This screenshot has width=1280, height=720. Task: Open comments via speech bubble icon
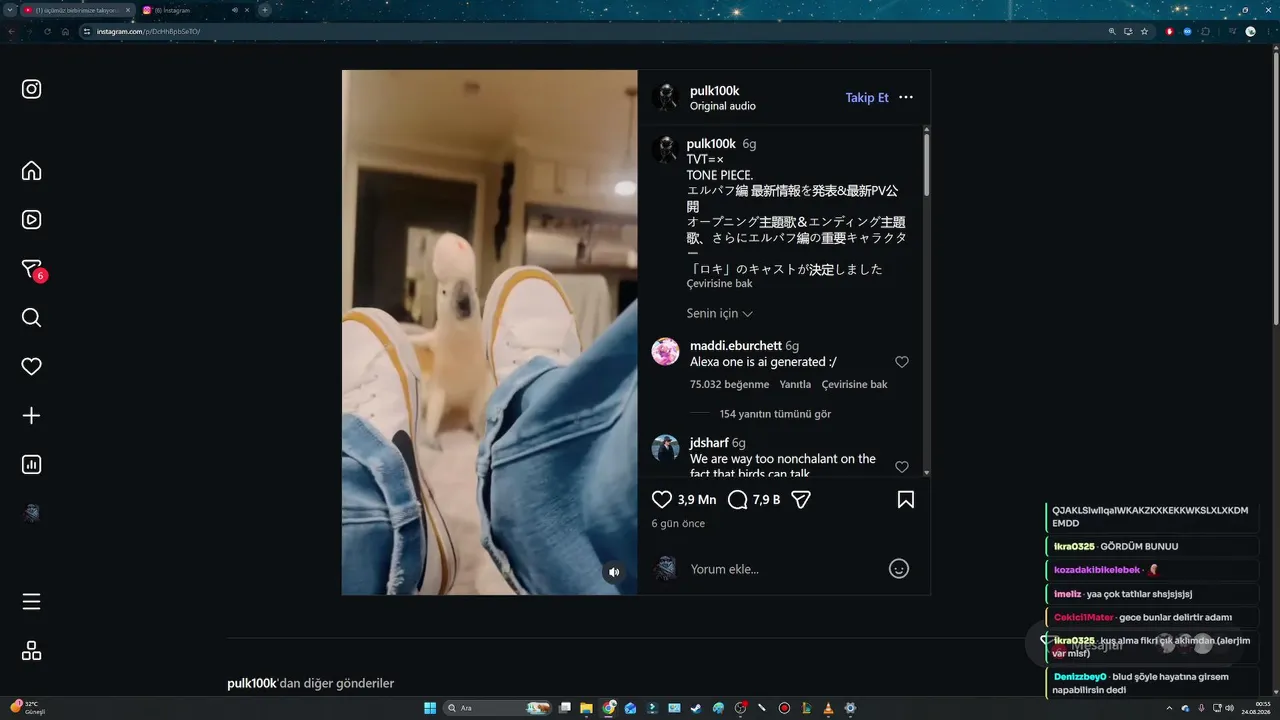738,499
